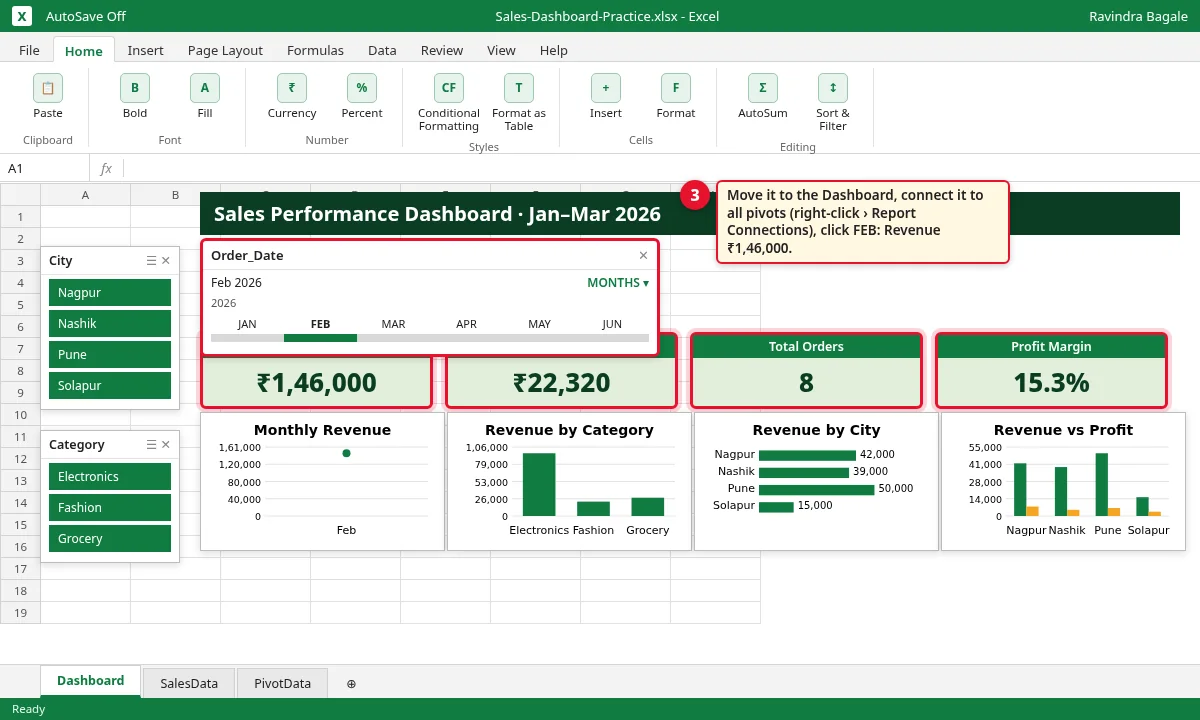
Task: Click the Insert cells icon
Action: [606, 88]
